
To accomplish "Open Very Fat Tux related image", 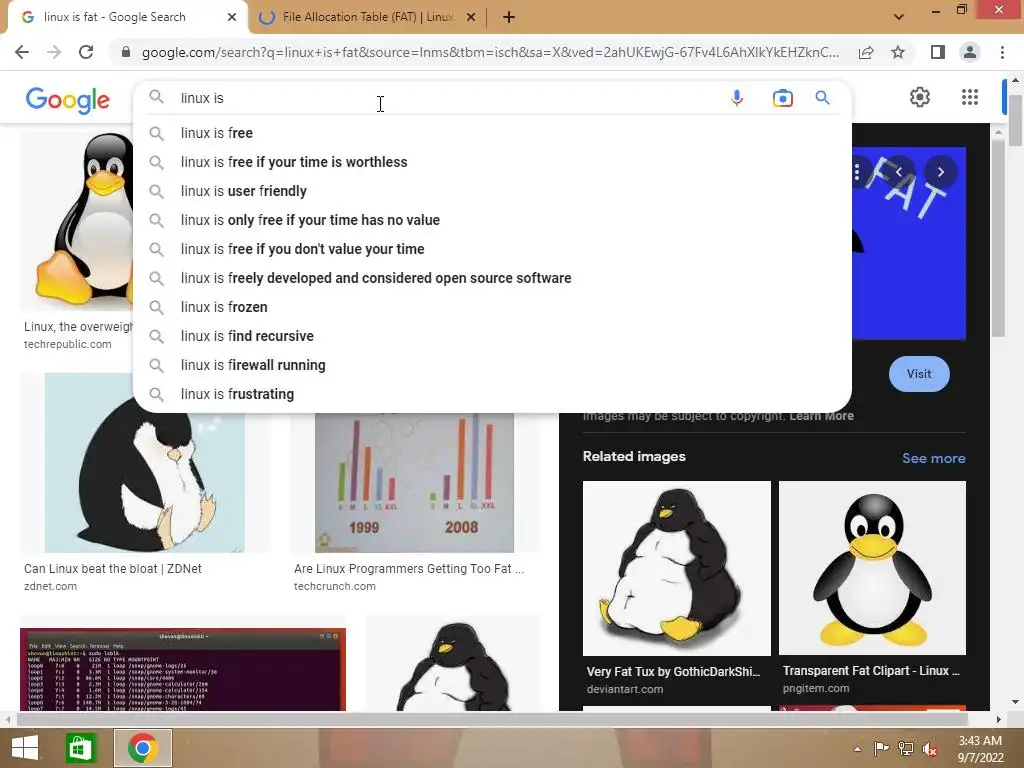I will 677,568.
